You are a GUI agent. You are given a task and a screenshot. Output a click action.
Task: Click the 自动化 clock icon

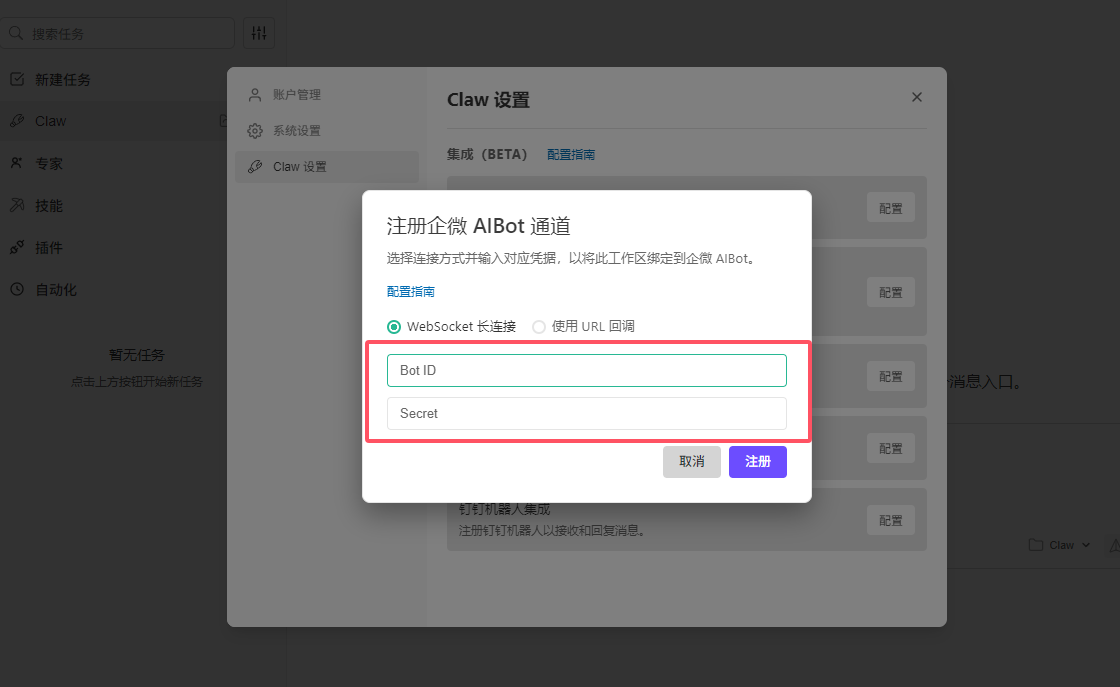coord(17,289)
